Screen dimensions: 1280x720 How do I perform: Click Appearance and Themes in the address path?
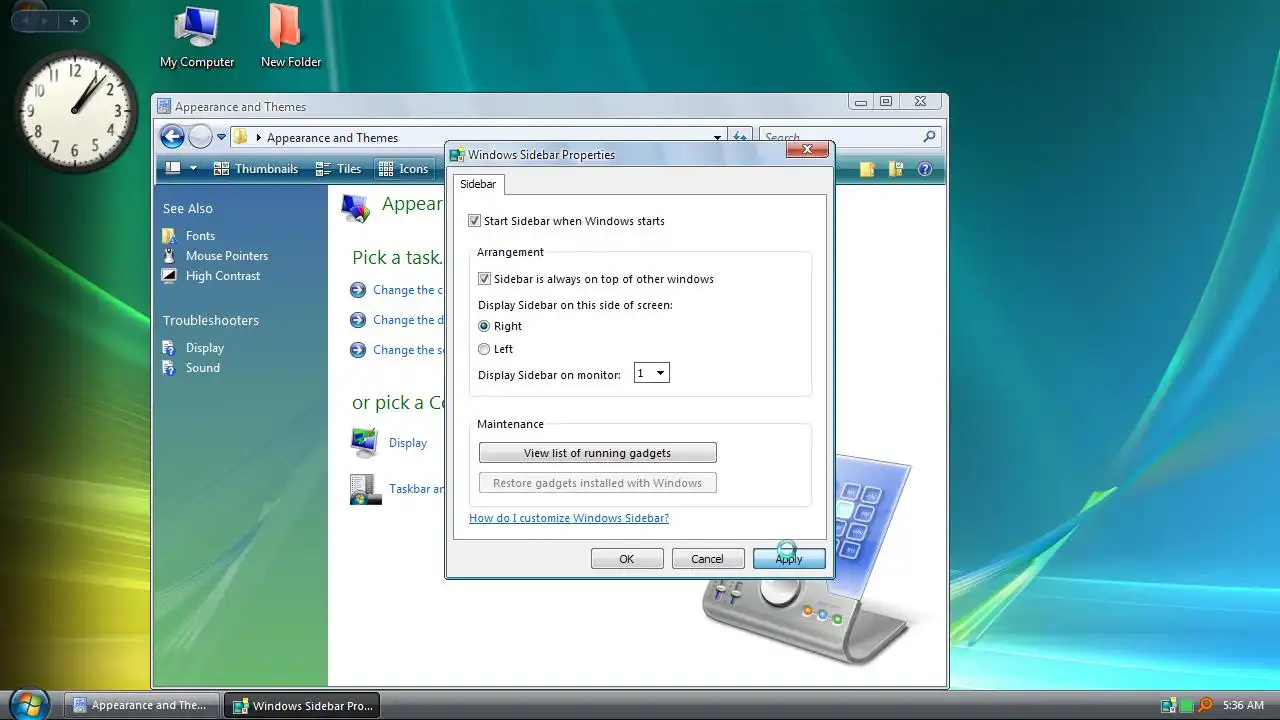pyautogui.click(x=332, y=138)
